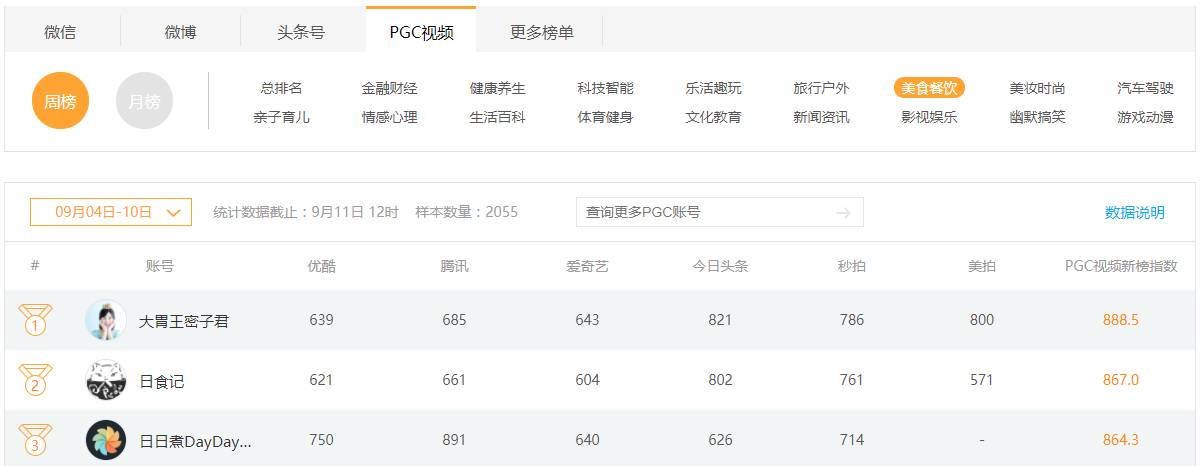This screenshot has width=1200, height=466.
Task: Click the rank 1 medal icon
Action: click(36, 320)
